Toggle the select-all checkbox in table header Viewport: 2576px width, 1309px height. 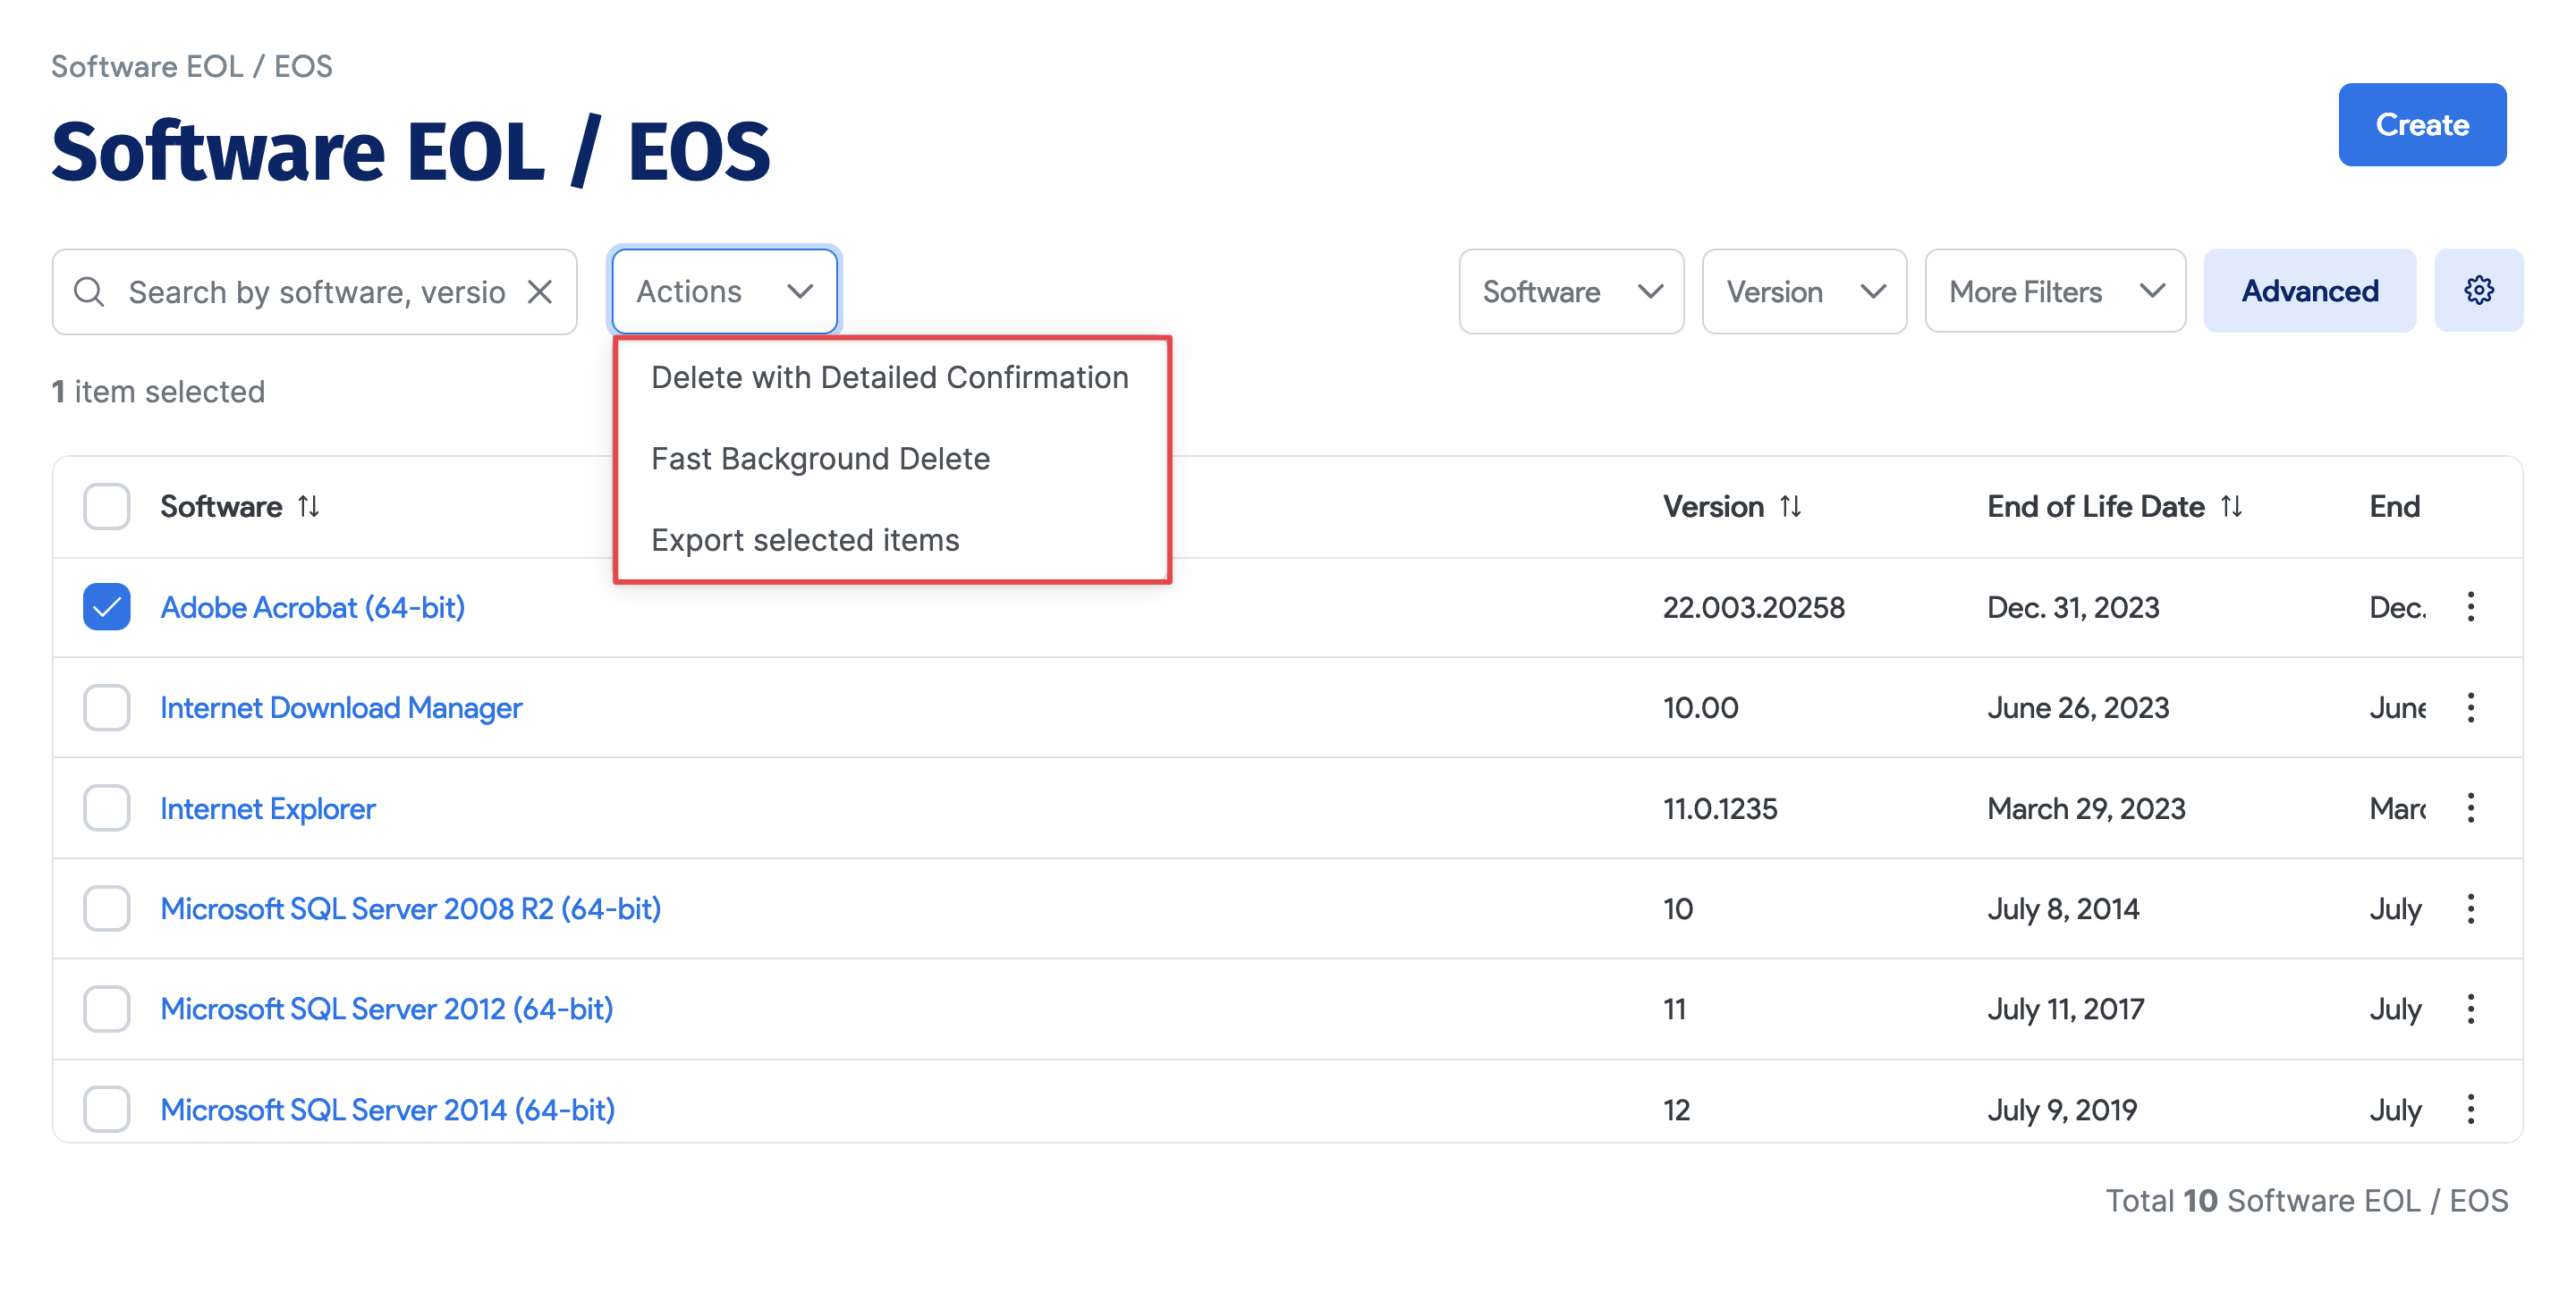pos(106,506)
